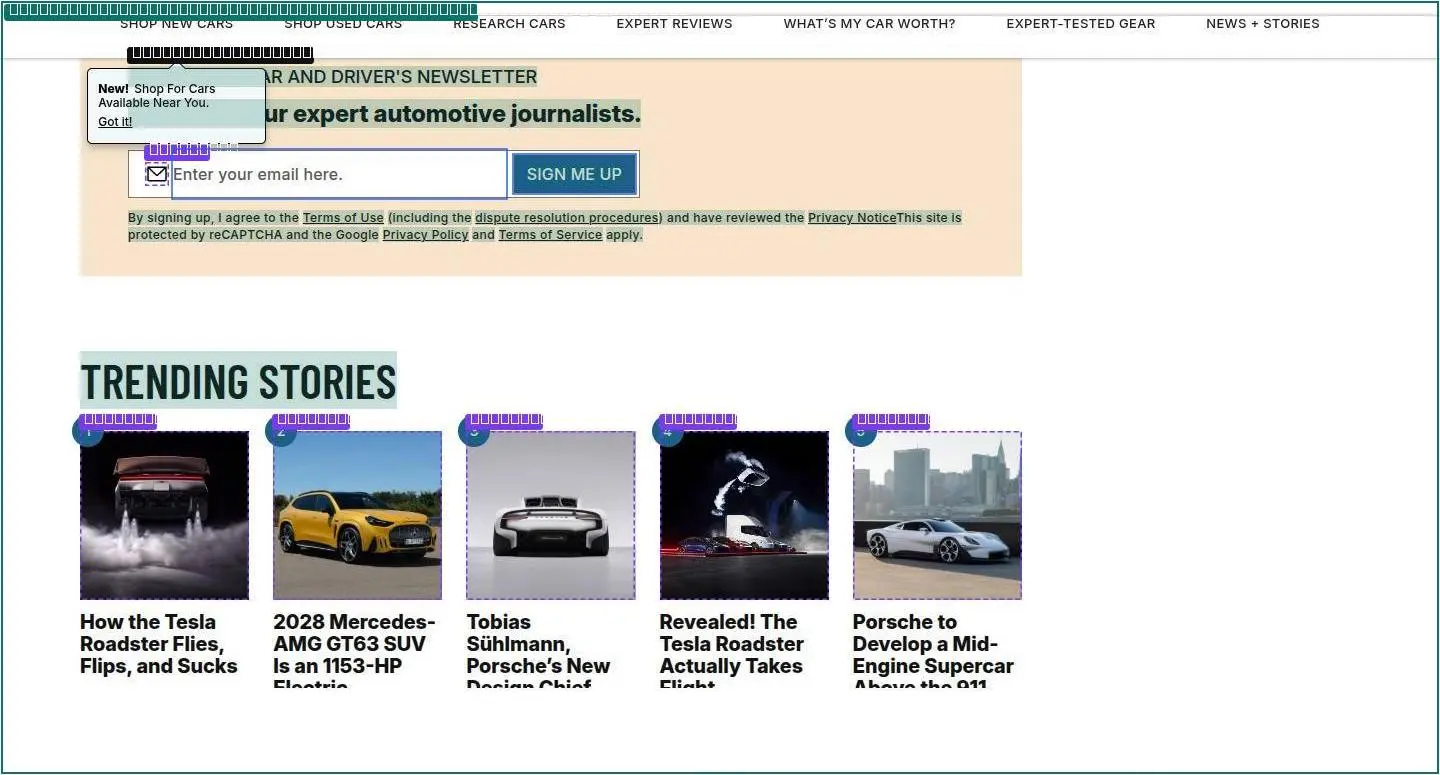View Google's Privacy Policy link
Screen dimensions: 1440x775
pyautogui.click(x=425, y=235)
